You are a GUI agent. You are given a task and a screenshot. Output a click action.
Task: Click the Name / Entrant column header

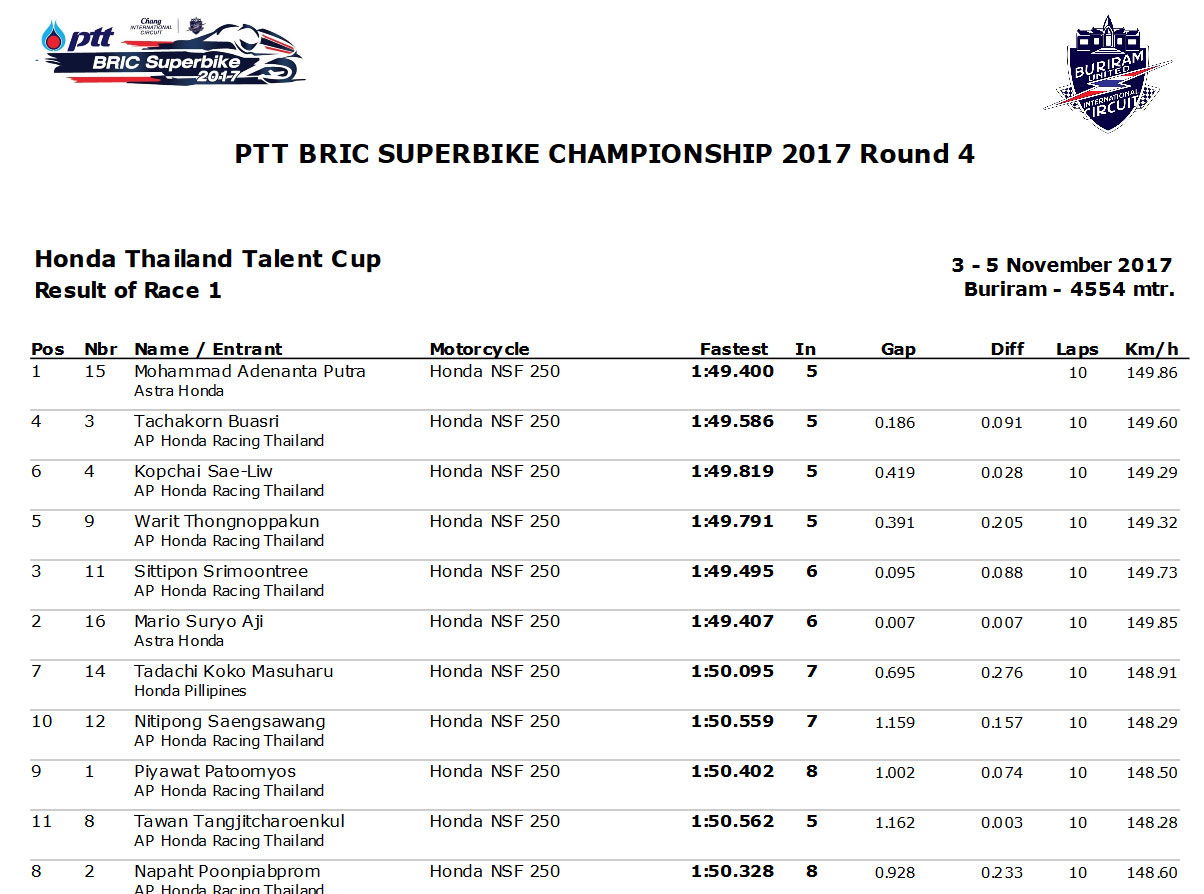click(x=208, y=349)
